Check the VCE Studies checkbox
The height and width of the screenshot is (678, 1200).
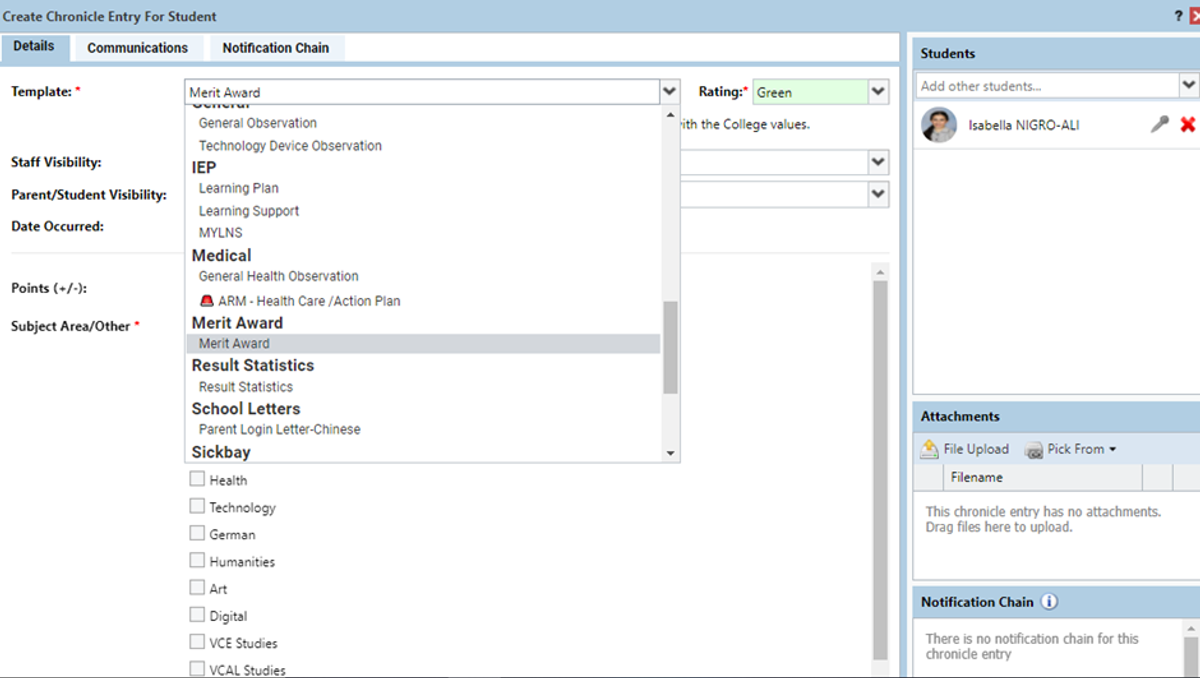(x=197, y=642)
